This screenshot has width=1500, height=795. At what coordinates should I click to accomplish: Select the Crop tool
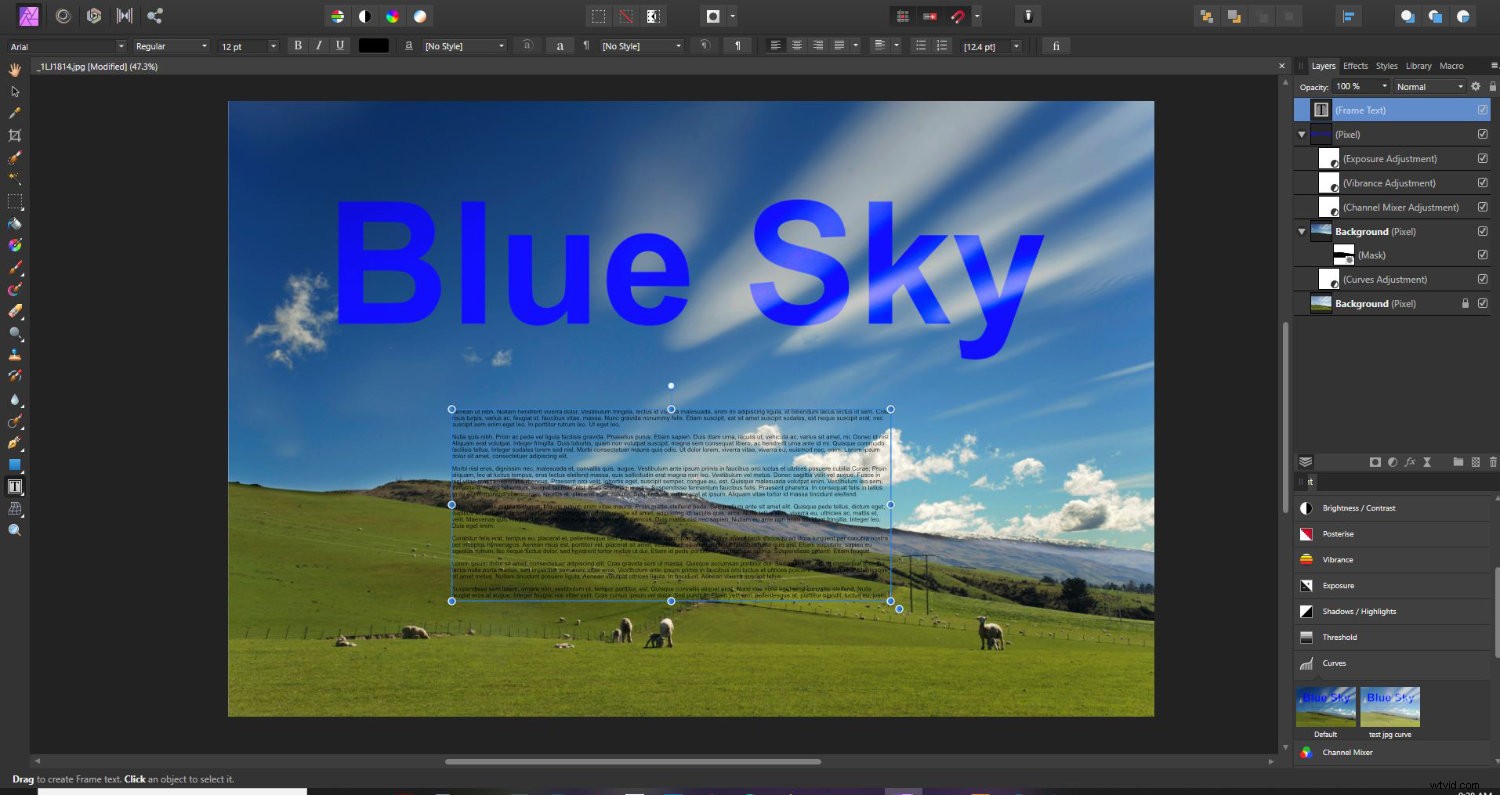14,135
